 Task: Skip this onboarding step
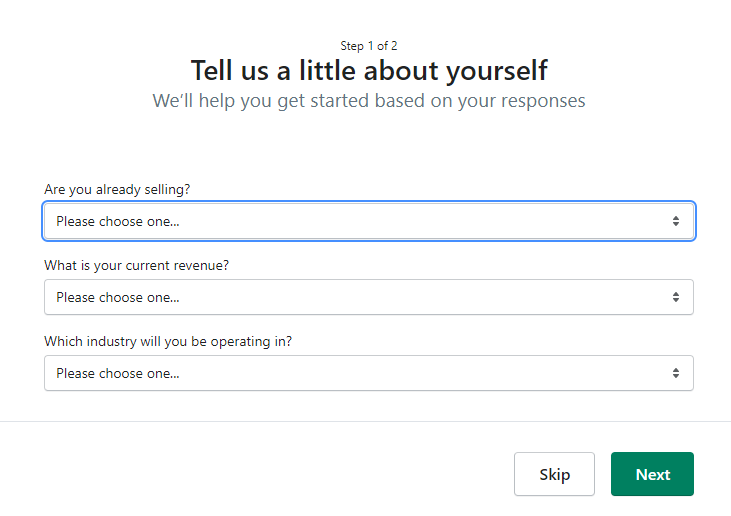coord(554,474)
